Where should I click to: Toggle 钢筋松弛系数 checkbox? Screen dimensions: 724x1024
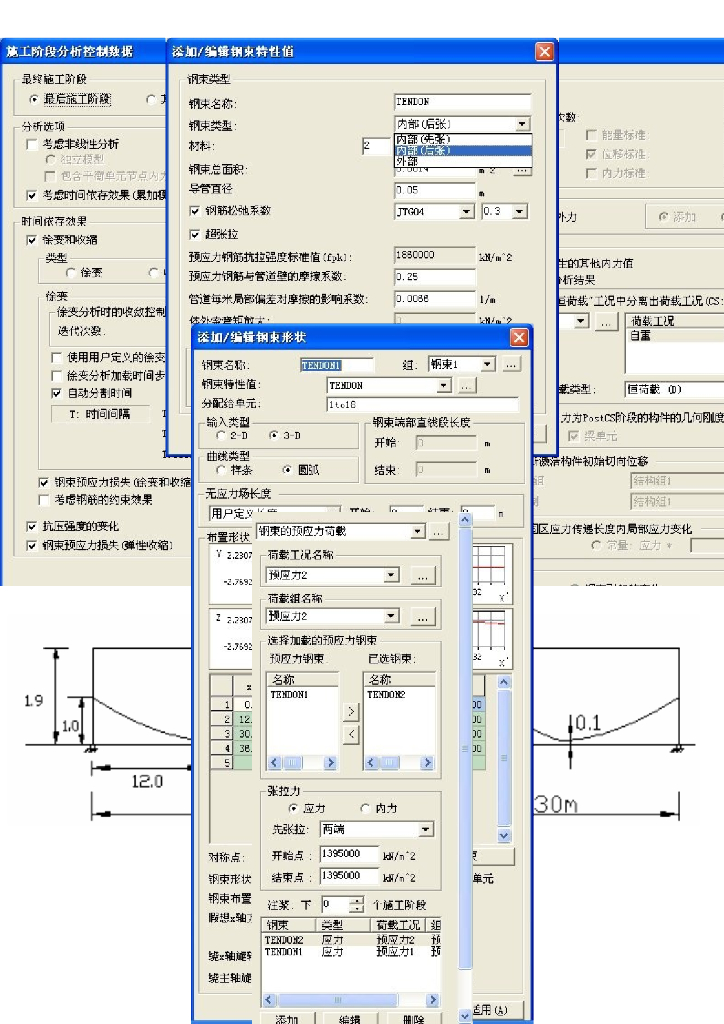point(195,210)
